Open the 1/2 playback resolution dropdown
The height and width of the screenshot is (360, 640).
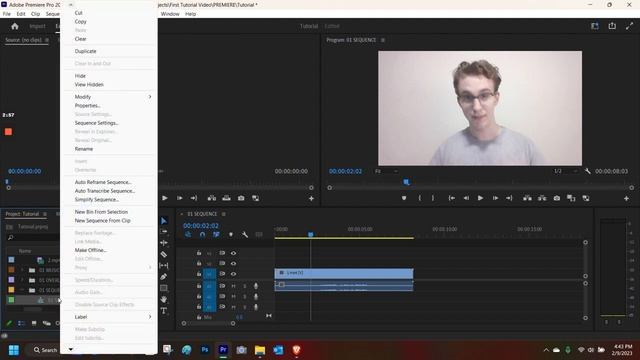(x=565, y=171)
